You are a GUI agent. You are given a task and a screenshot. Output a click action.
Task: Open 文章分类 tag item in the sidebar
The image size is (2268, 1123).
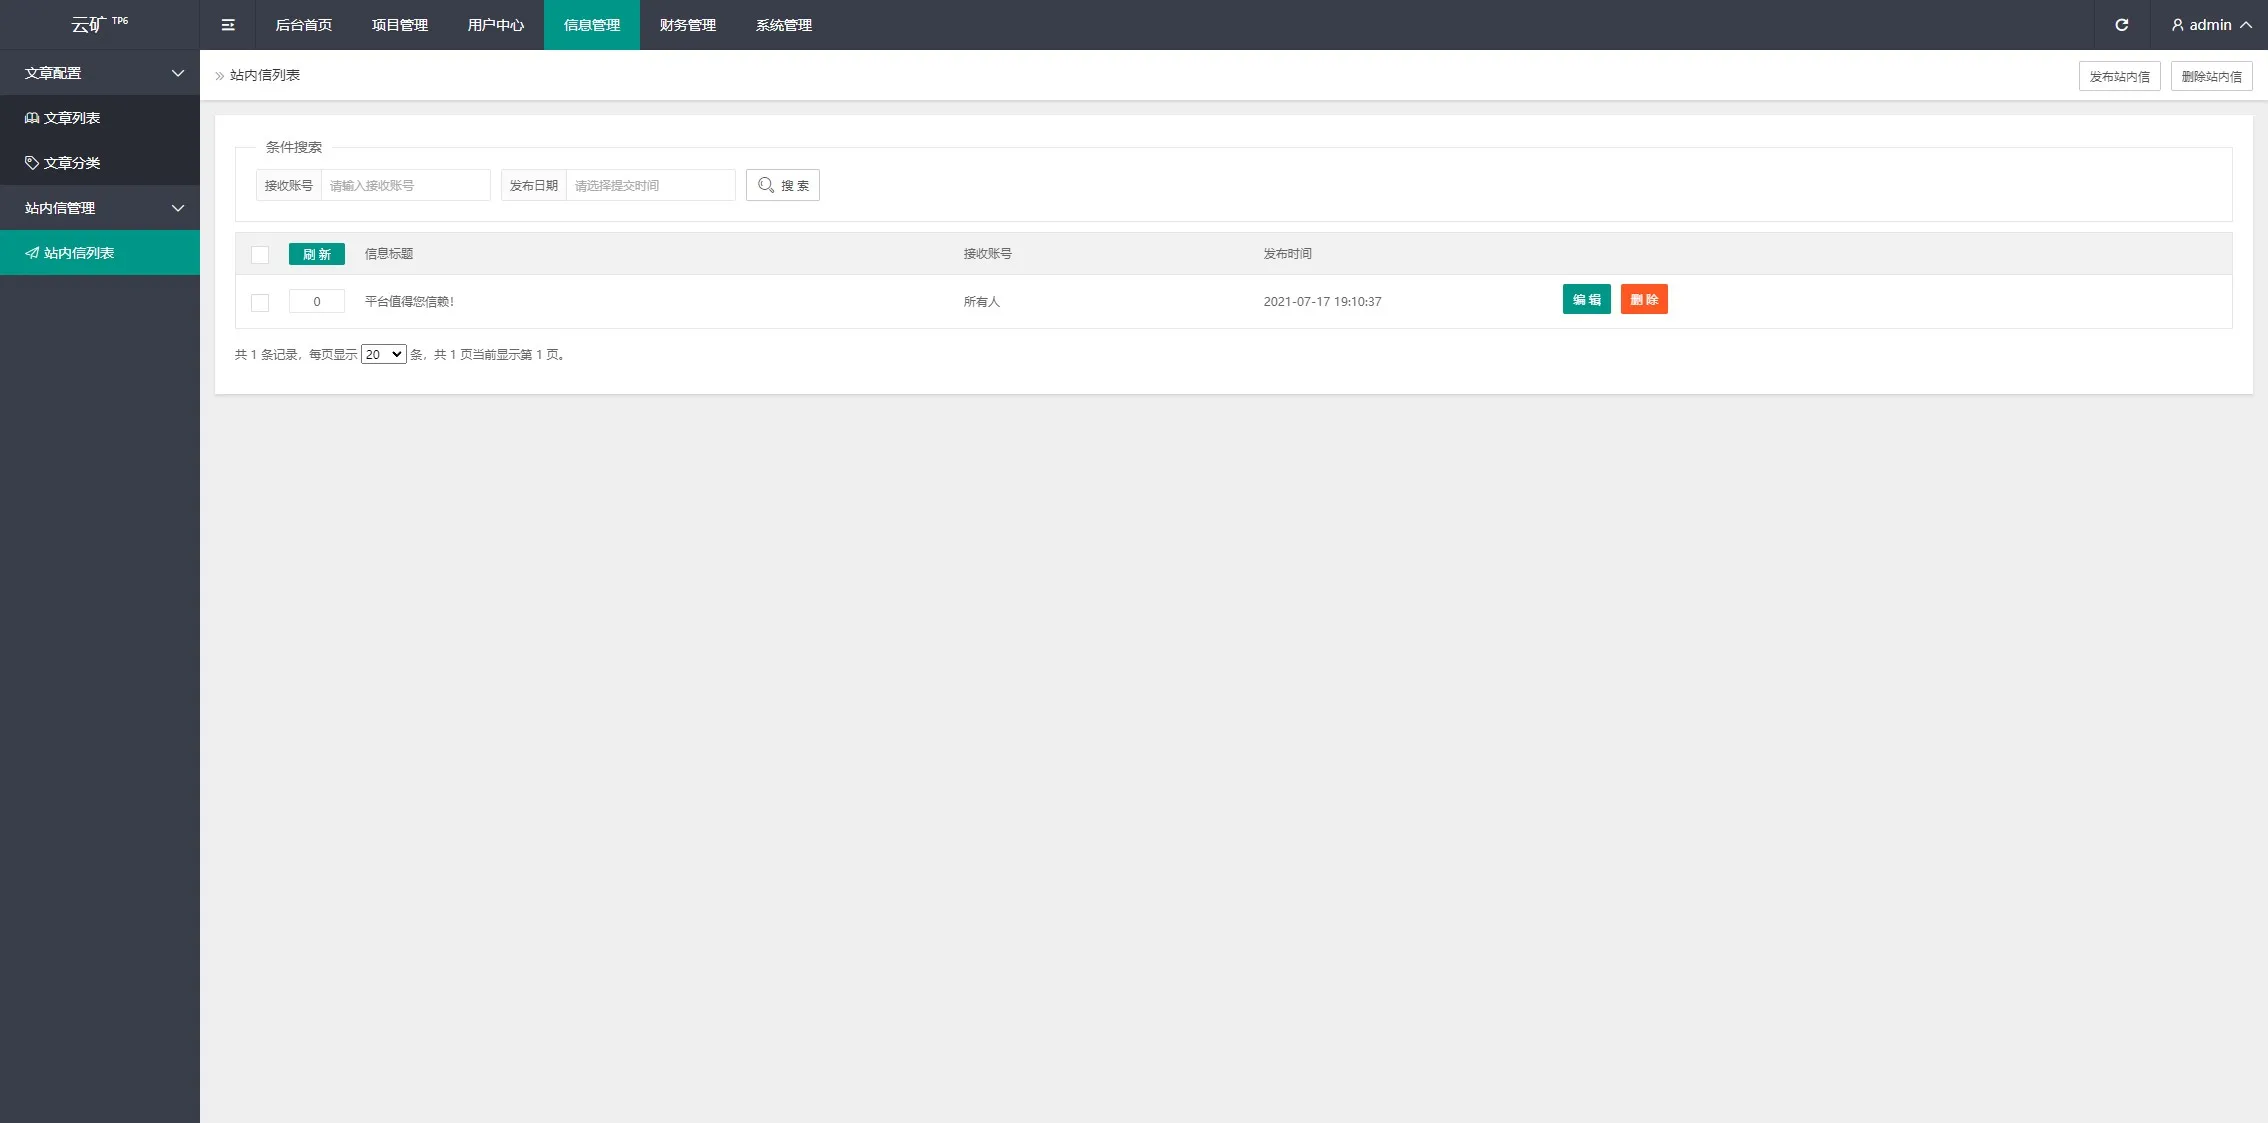tap(72, 163)
